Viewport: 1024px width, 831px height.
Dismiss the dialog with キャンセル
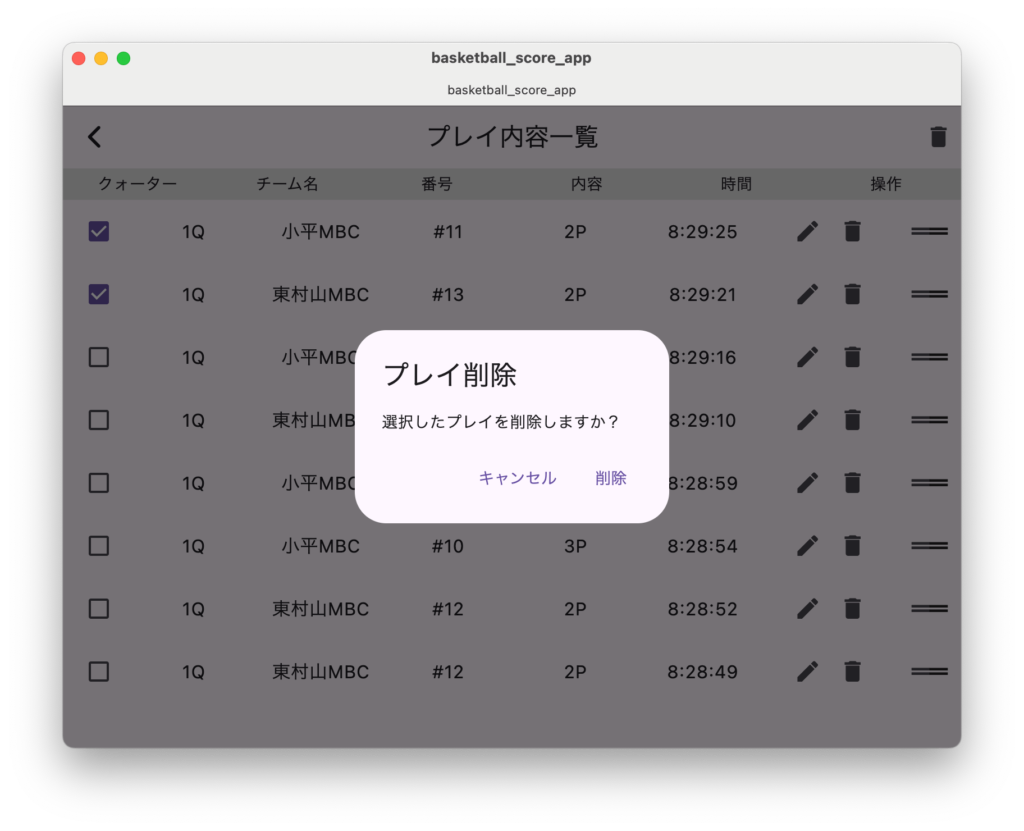click(x=517, y=478)
